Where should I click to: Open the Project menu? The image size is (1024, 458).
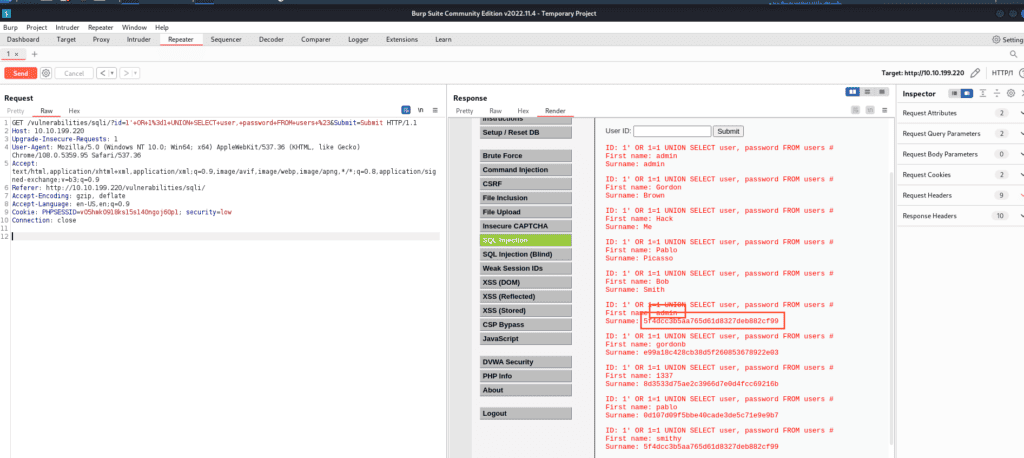(37, 27)
